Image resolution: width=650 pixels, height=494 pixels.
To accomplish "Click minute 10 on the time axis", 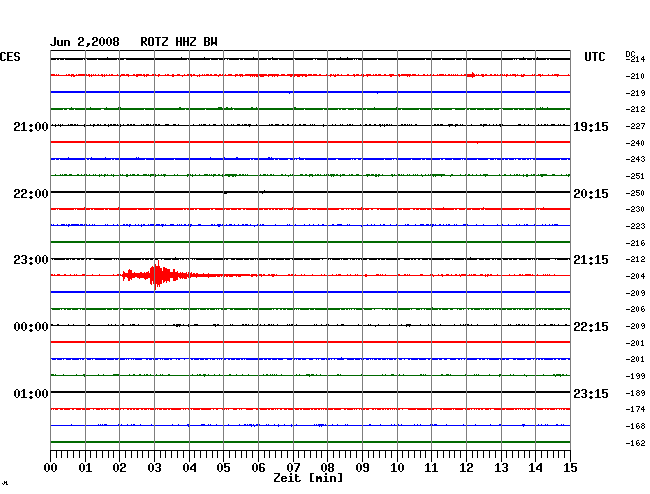I will [x=397, y=468].
